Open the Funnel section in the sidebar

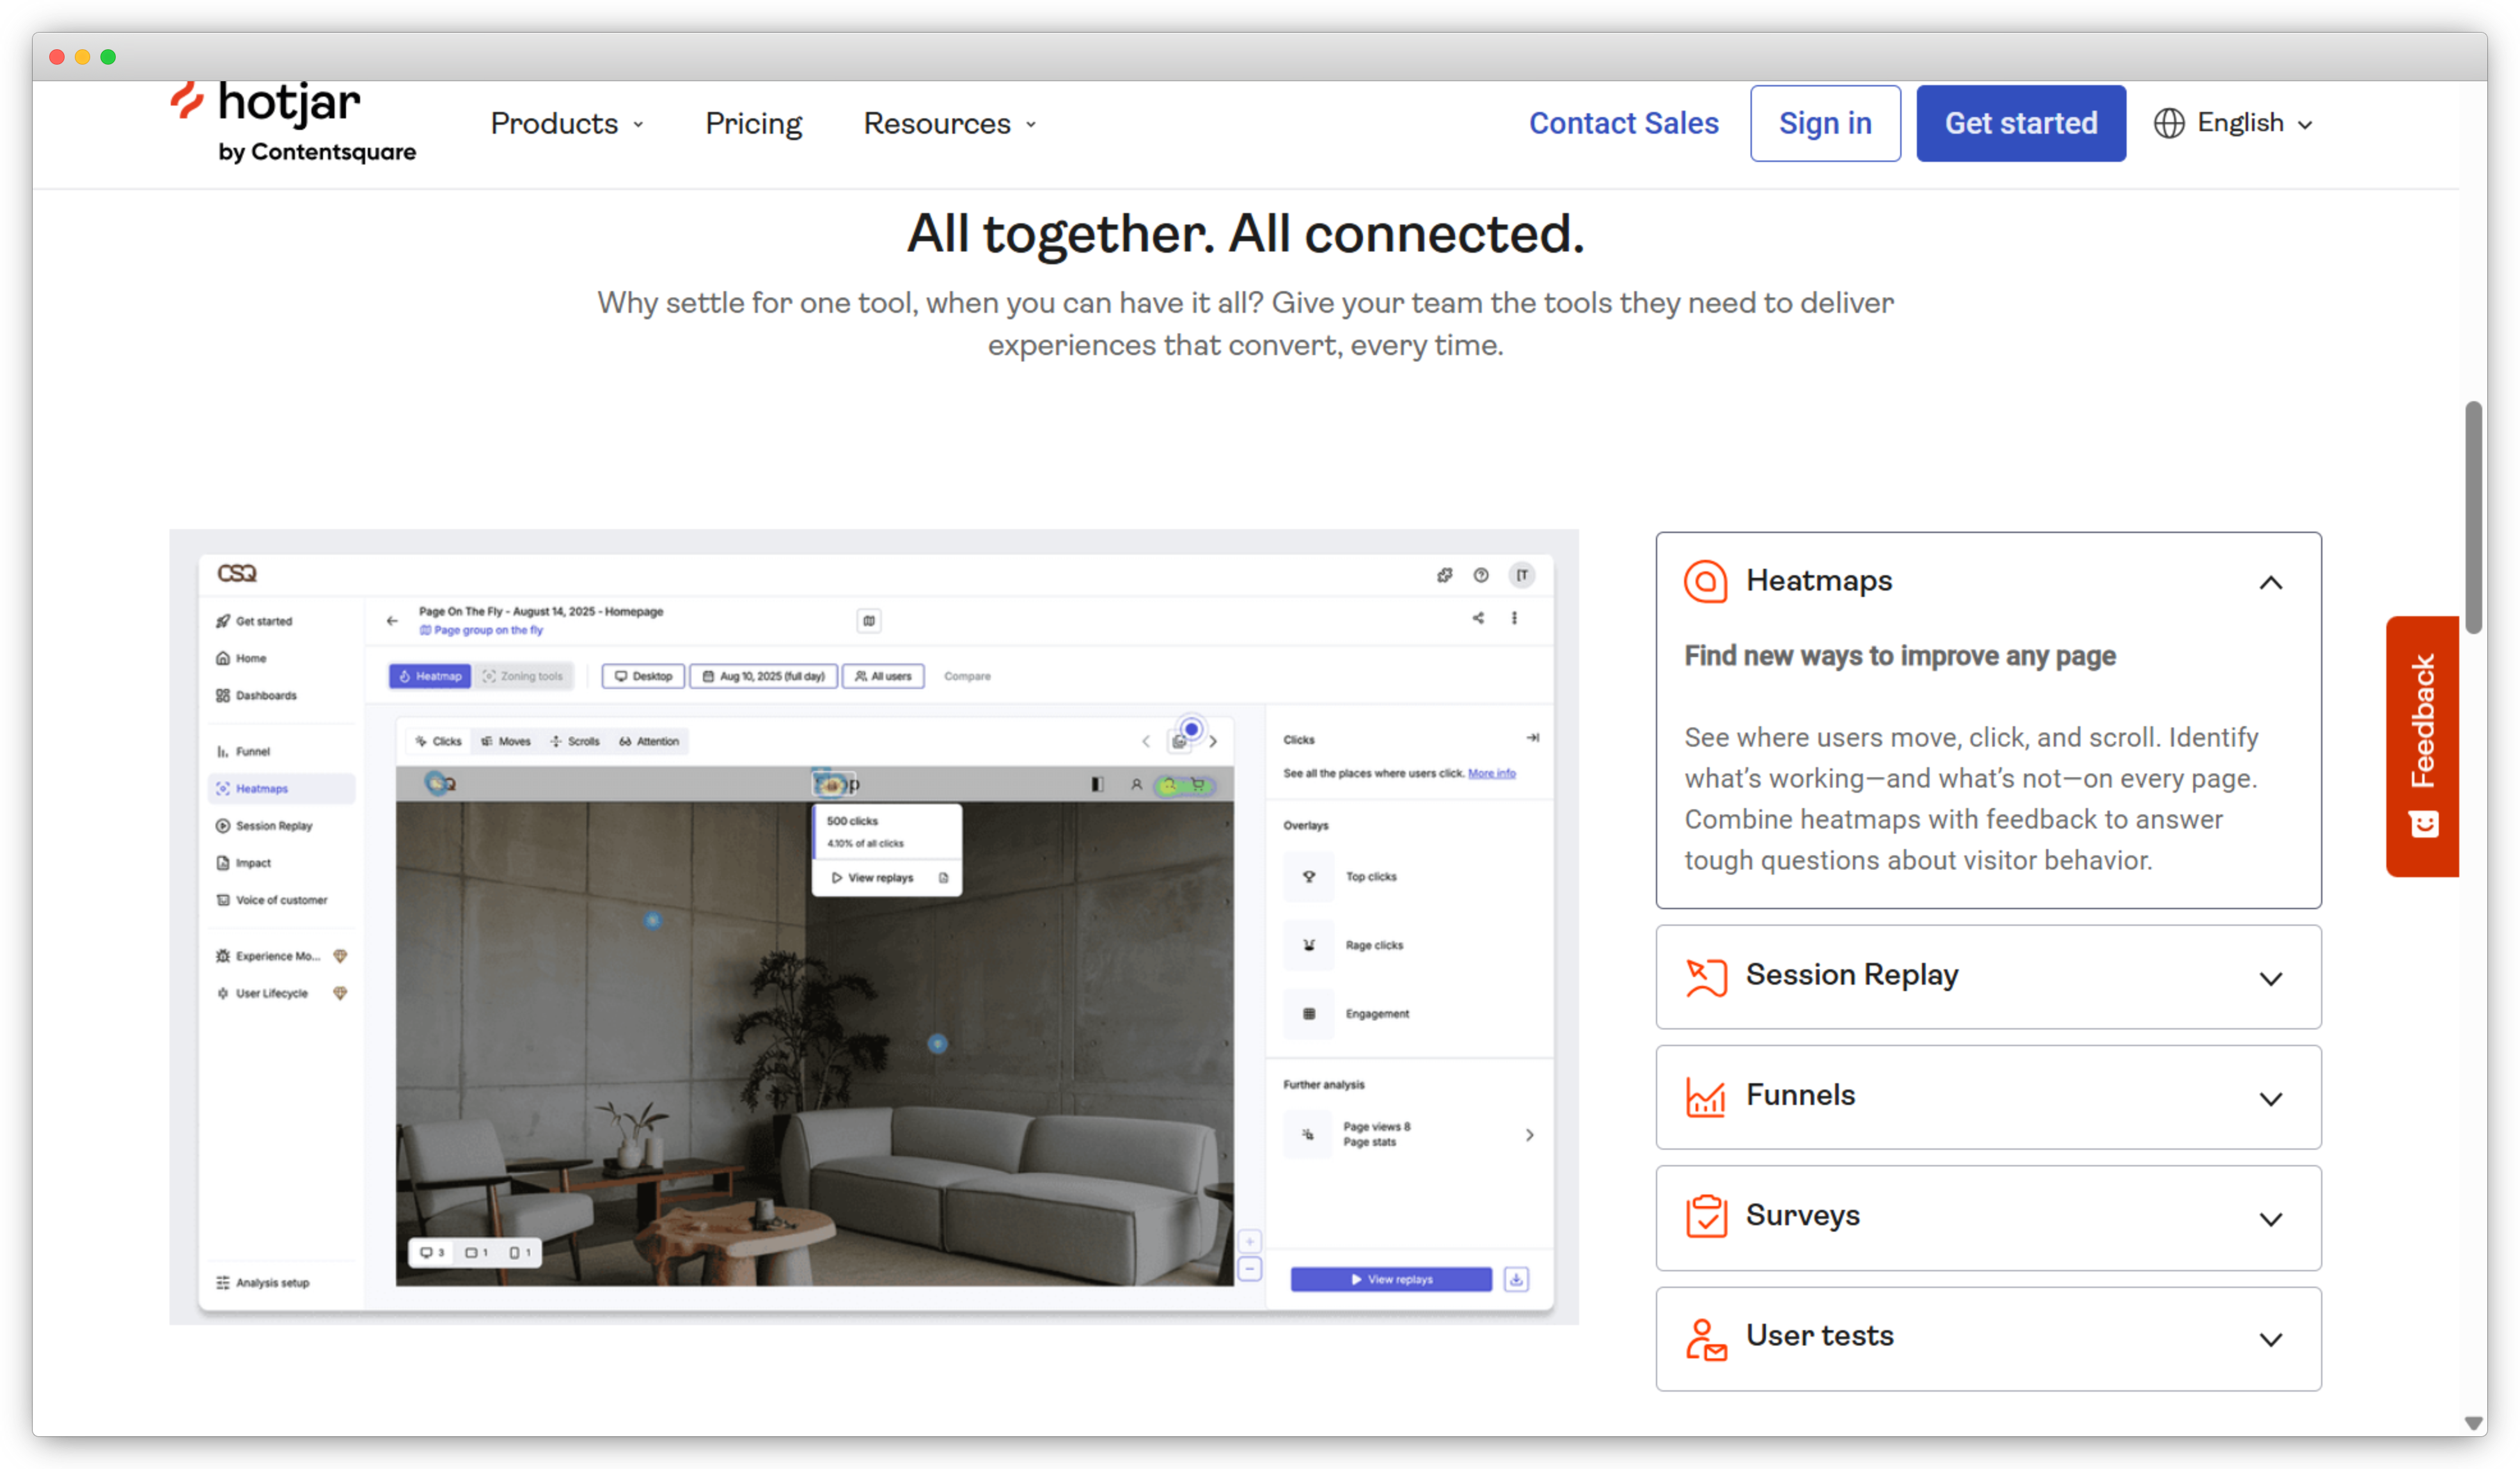tap(253, 750)
